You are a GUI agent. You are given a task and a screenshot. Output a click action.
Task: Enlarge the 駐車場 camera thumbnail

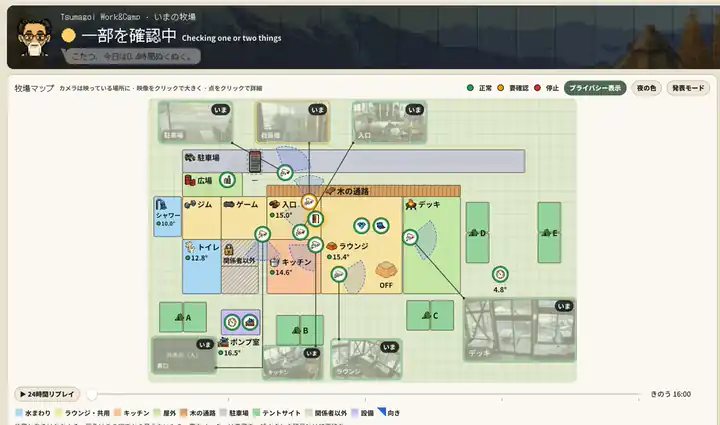coord(196,122)
